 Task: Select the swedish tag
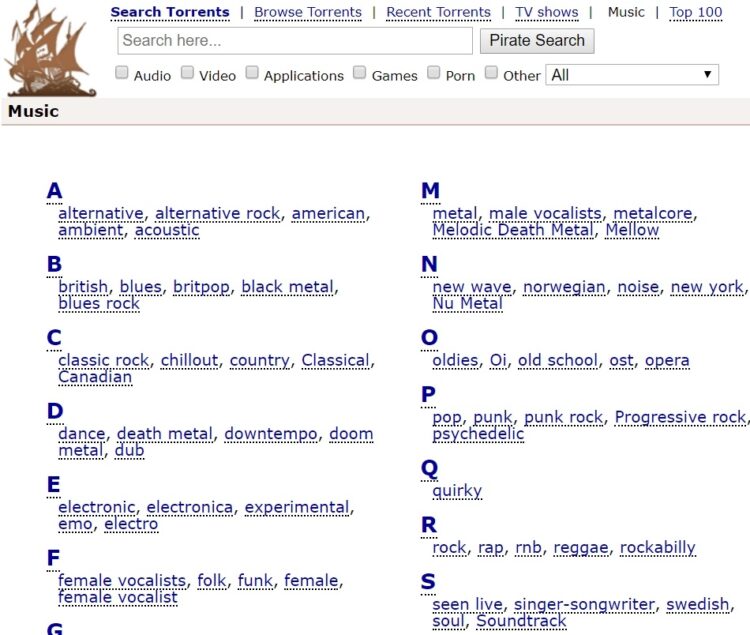(697, 604)
